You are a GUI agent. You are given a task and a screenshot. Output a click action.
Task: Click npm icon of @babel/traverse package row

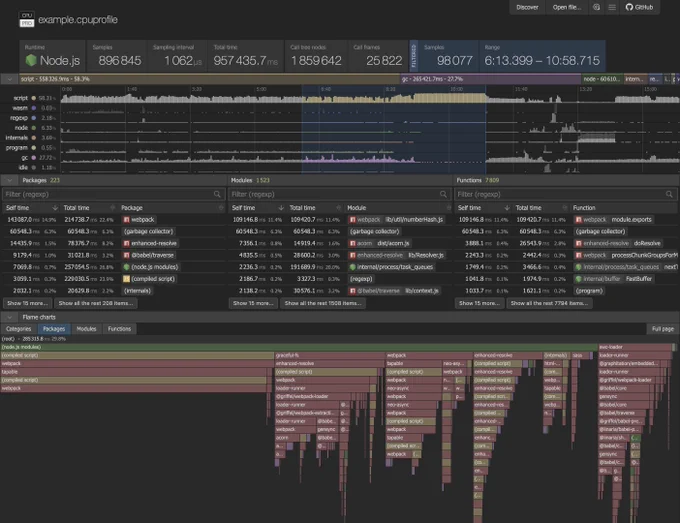(127, 255)
